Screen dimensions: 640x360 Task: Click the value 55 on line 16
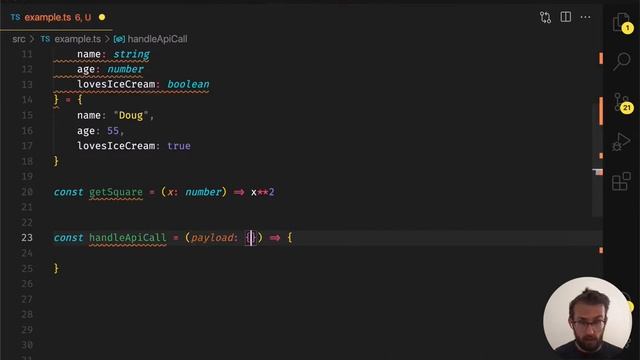pyautogui.click(x=113, y=131)
